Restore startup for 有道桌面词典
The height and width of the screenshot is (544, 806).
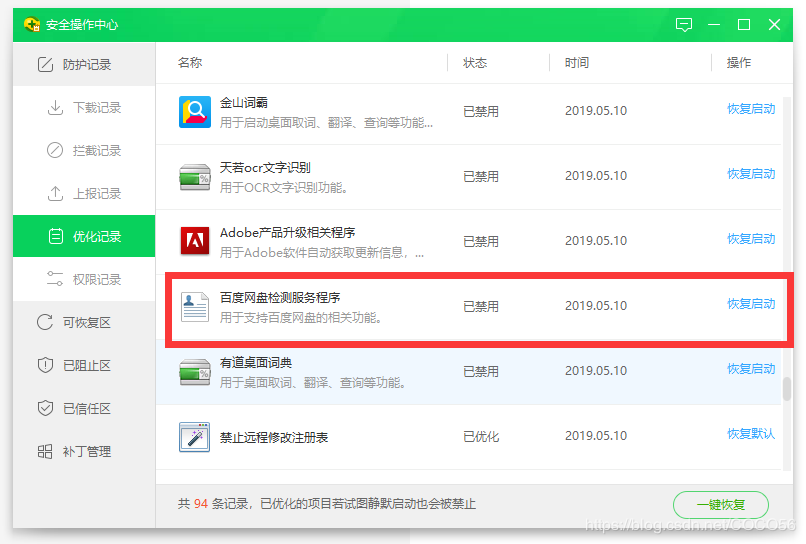coord(751,369)
